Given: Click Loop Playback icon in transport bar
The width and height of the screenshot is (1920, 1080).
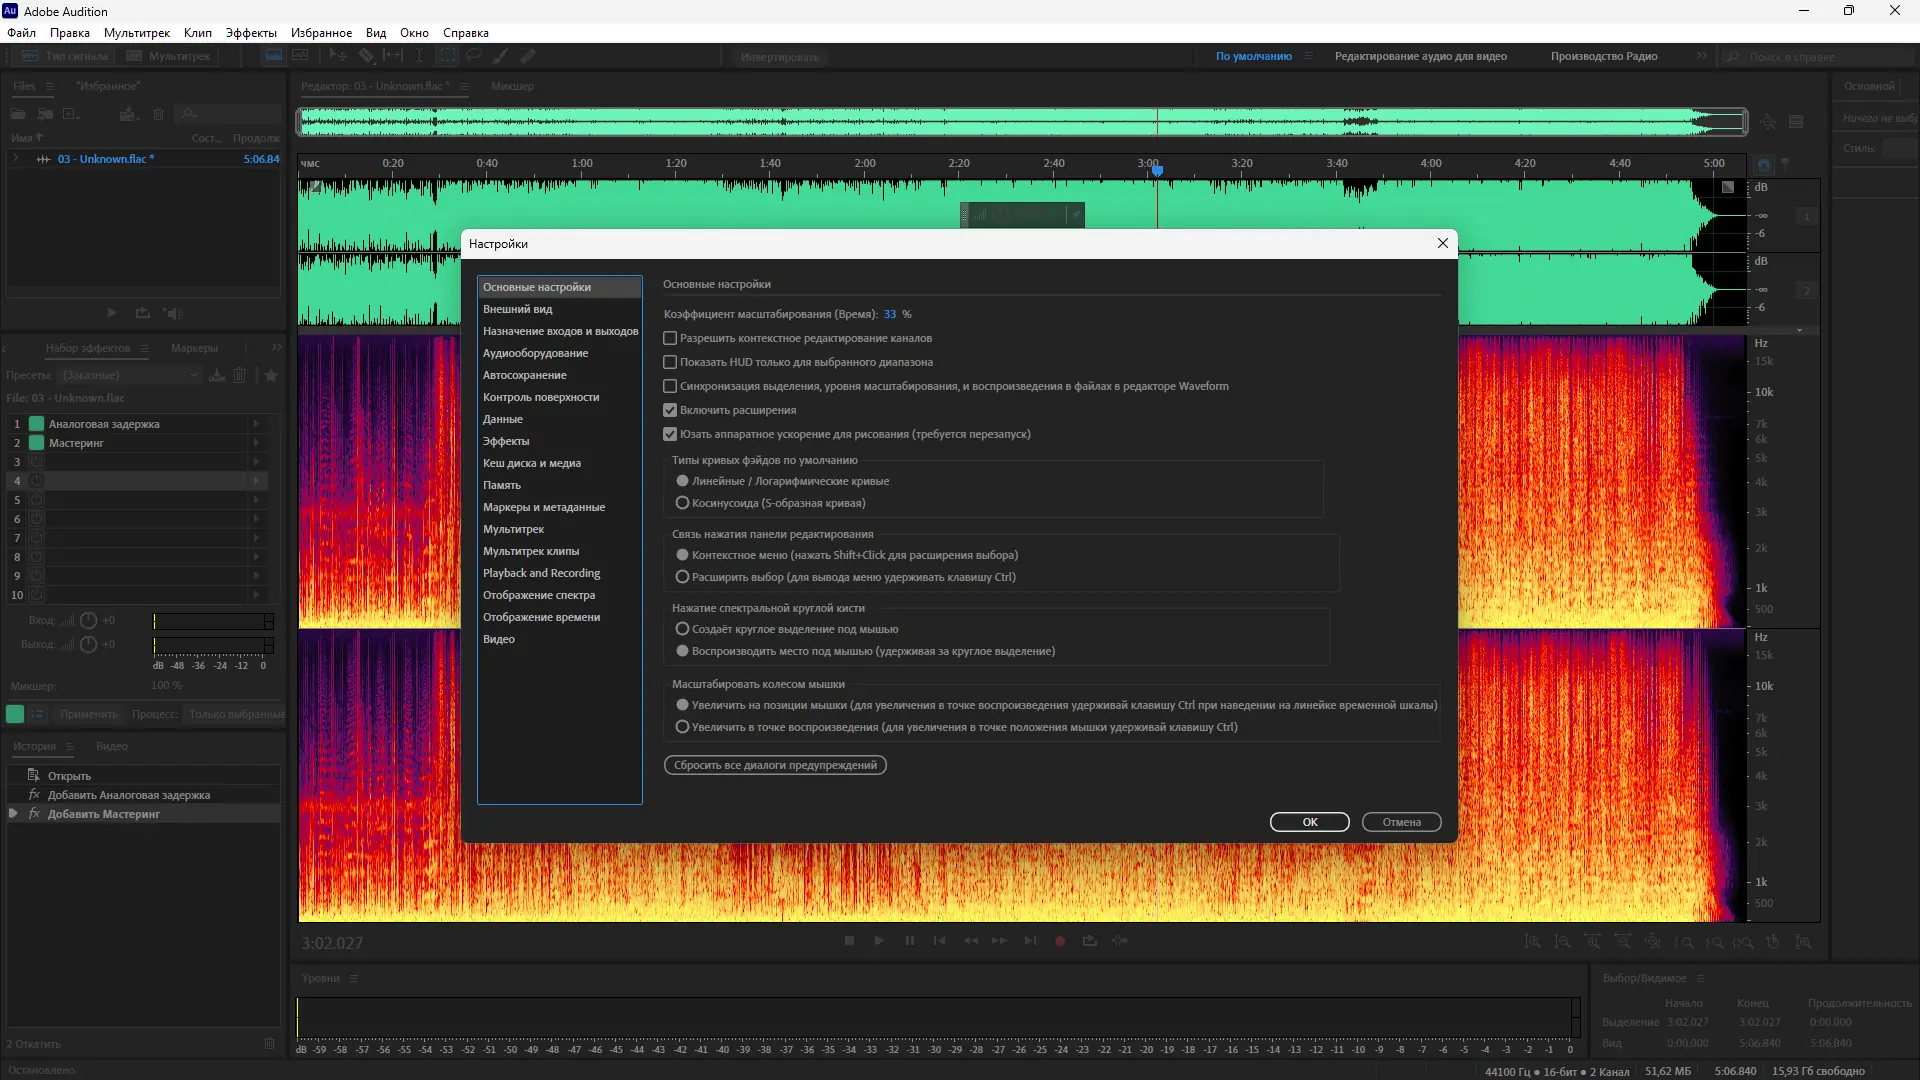Looking at the screenshot, I should pos(1090,941).
